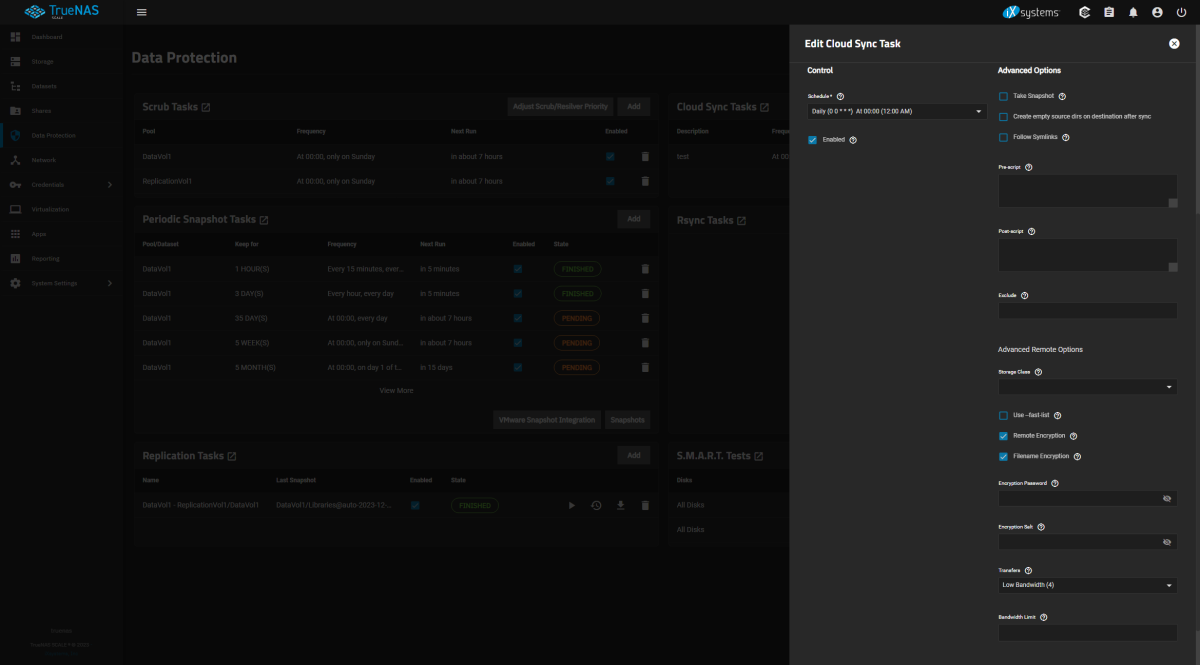Click into the Pre-script text area
The height and width of the screenshot is (665, 1200).
(1087, 191)
